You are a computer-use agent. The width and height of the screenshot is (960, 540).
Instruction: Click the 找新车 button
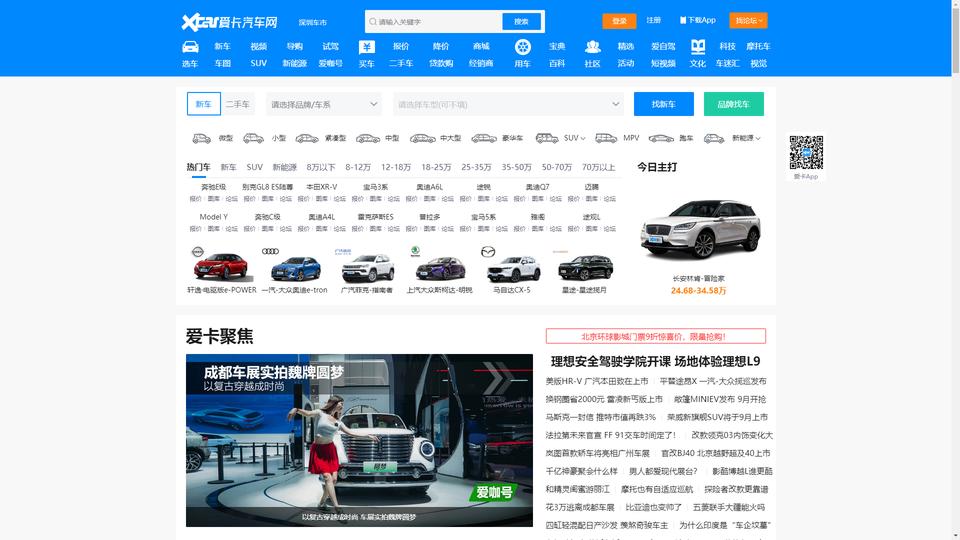[x=664, y=104]
